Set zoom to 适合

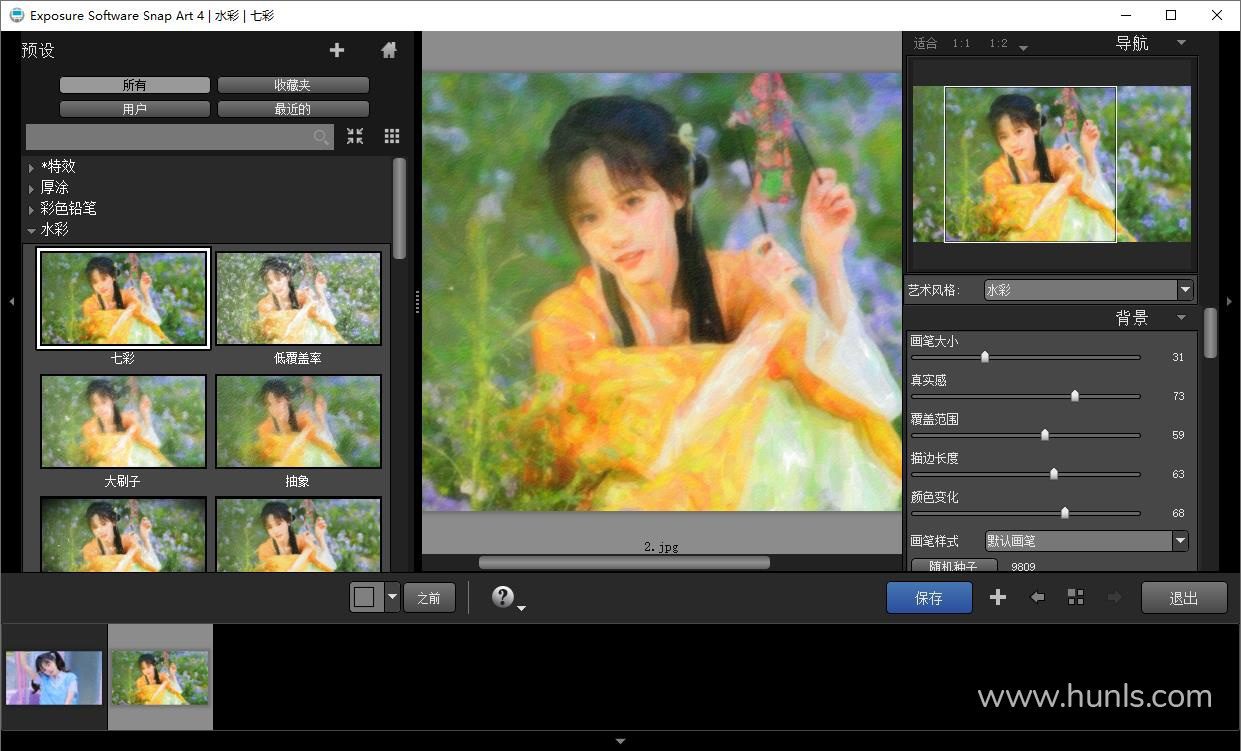coord(926,43)
